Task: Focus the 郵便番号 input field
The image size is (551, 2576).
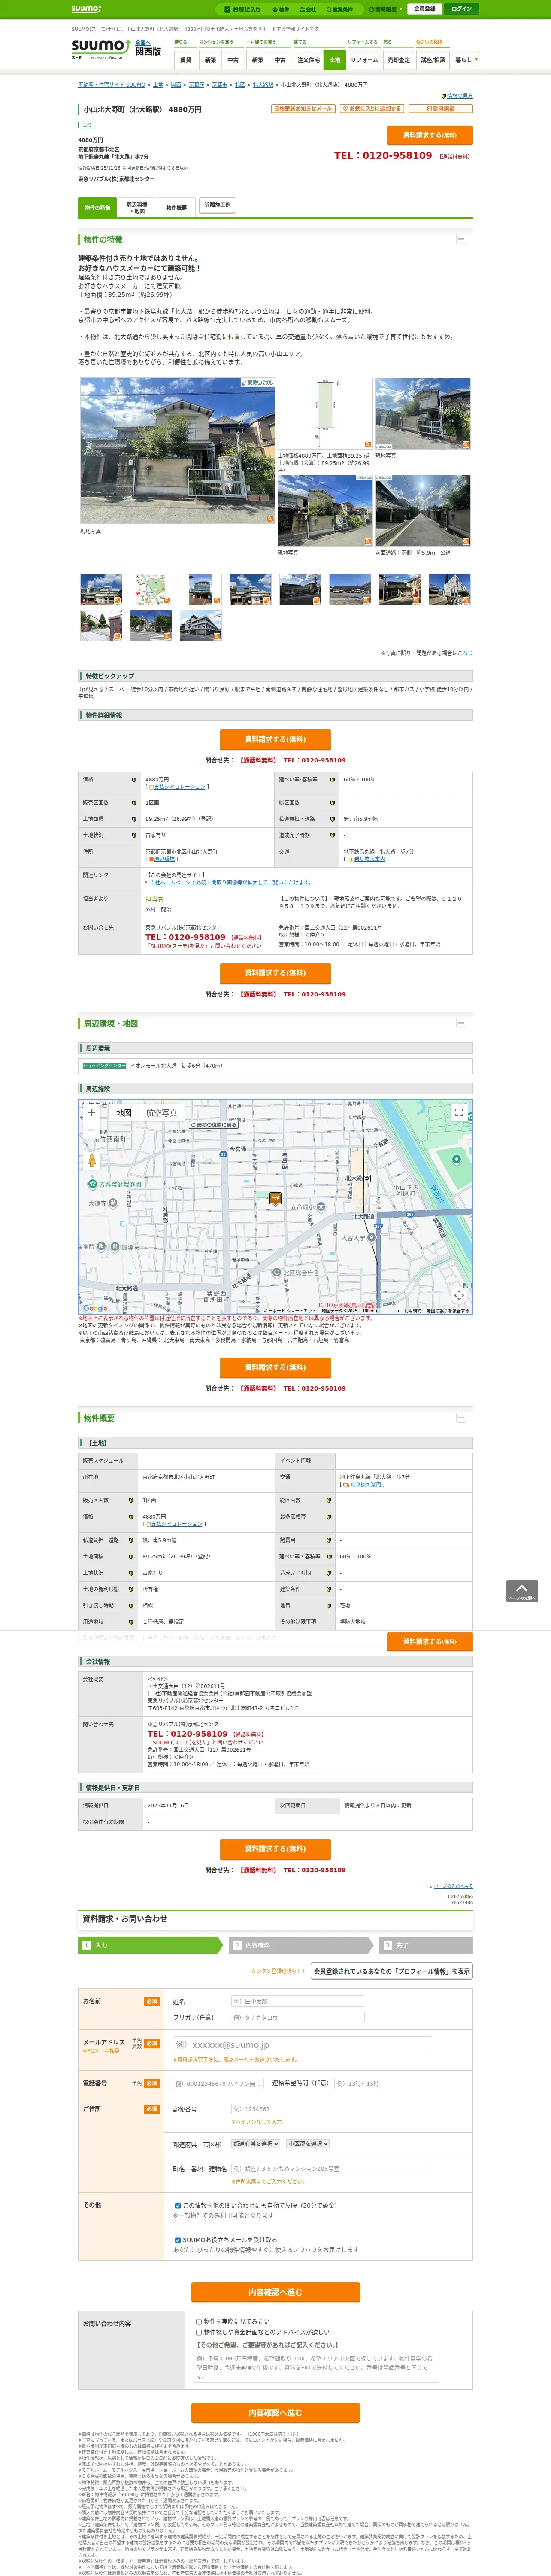Action: pyautogui.click(x=279, y=2109)
